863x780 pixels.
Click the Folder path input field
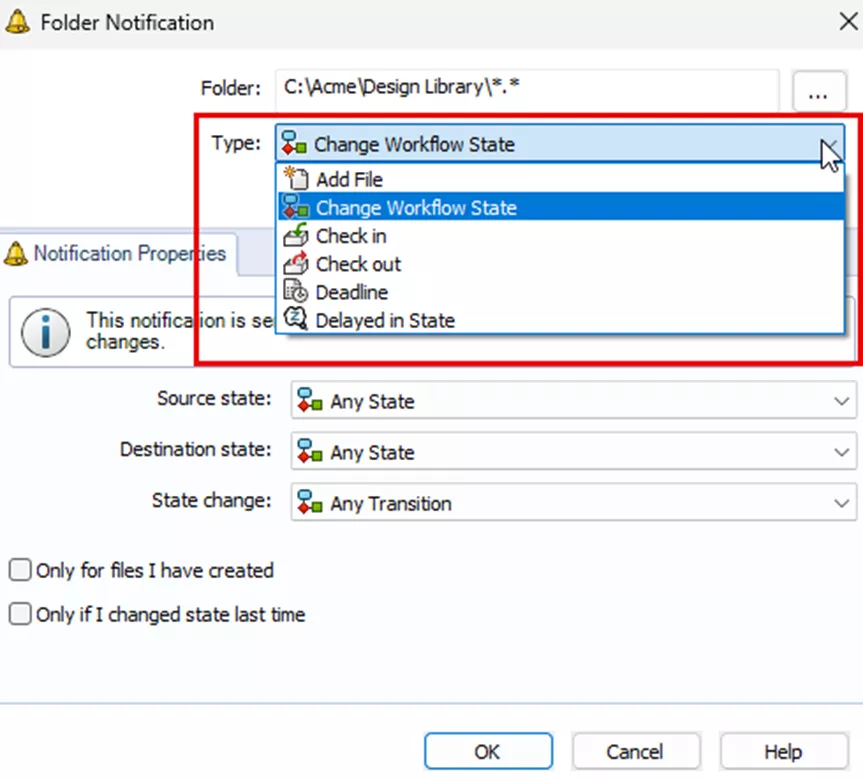[527, 88]
